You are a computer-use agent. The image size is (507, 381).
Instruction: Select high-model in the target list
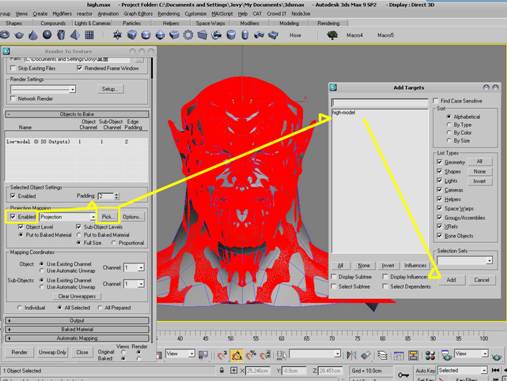tap(344, 112)
